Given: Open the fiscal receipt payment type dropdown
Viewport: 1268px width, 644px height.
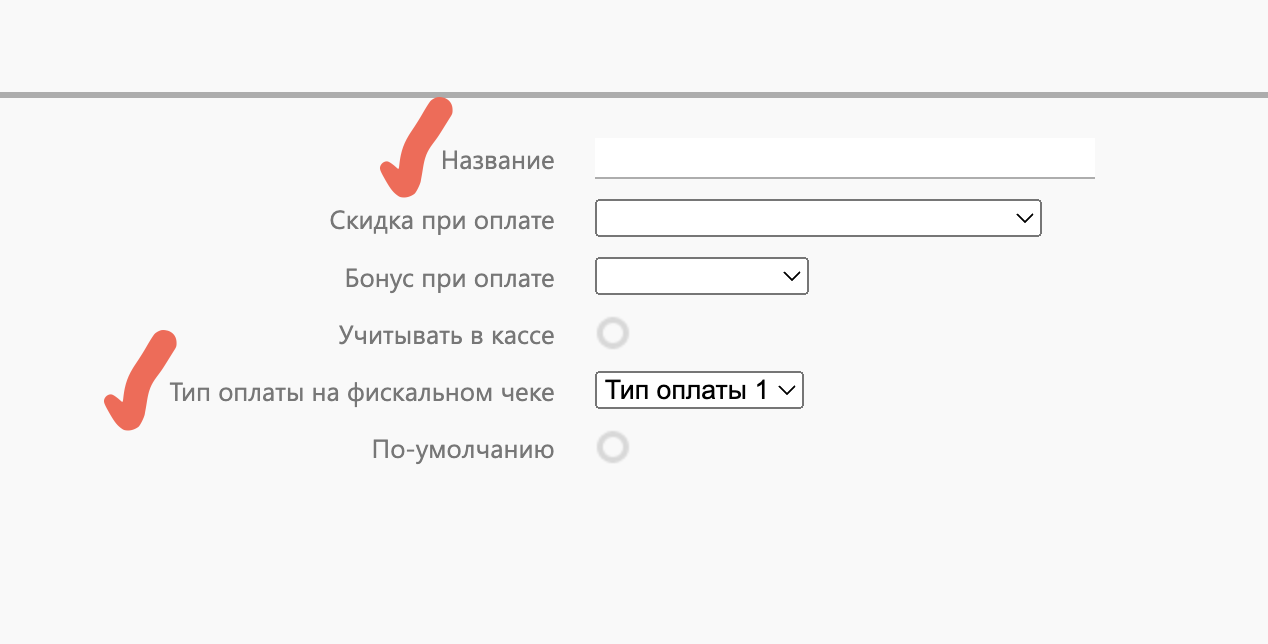Looking at the screenshot, I should 698,391.
